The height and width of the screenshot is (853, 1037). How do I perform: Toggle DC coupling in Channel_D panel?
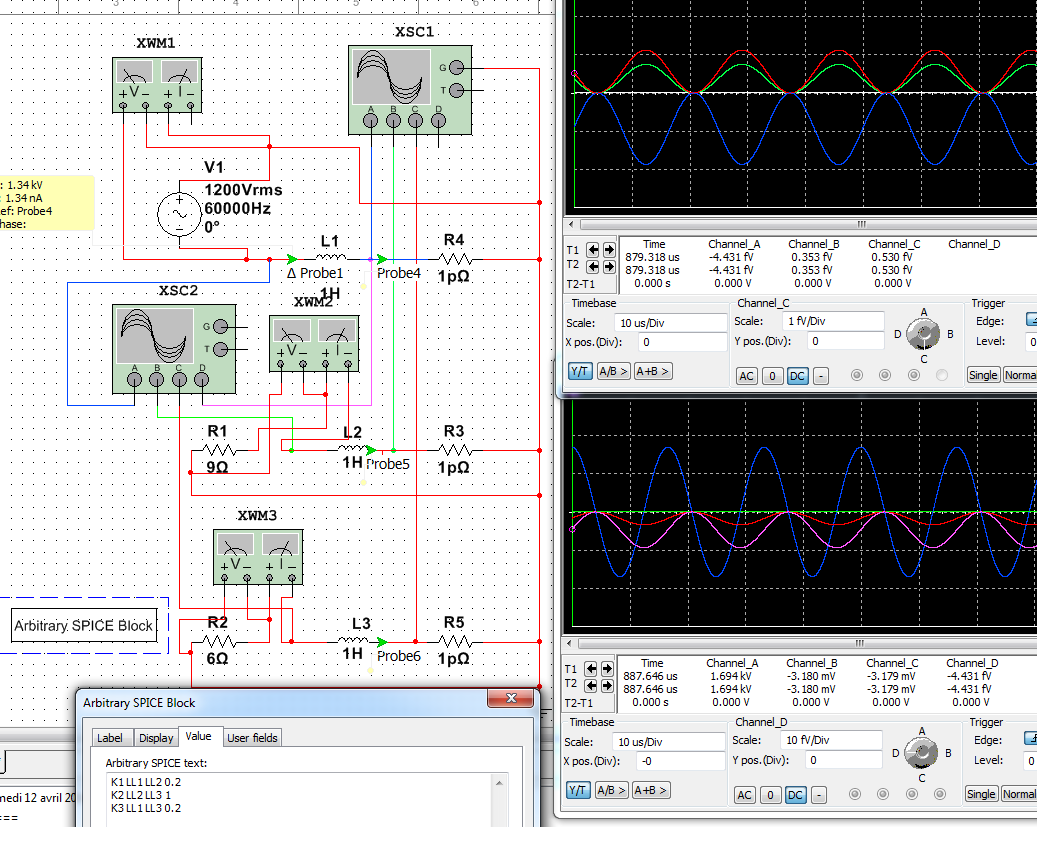coord(795,795)
